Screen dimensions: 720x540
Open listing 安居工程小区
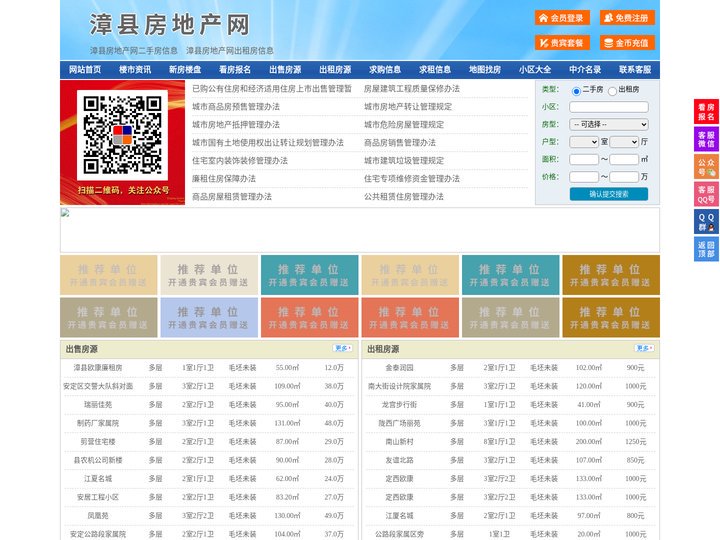point(98,497)
